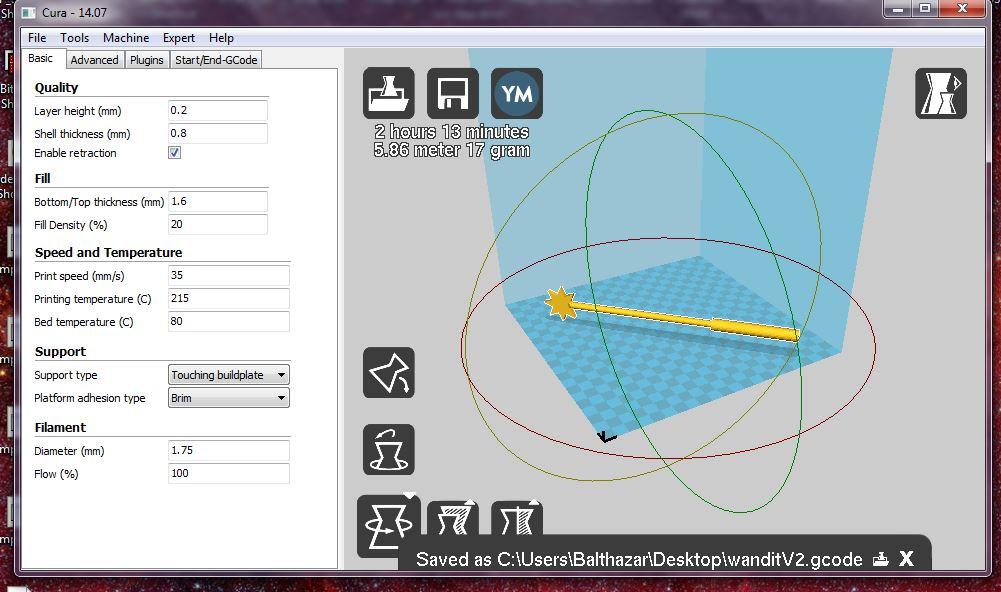The image size is (1001, 592).
Task: Click the Cura window app icon
Action: [28, 13]
